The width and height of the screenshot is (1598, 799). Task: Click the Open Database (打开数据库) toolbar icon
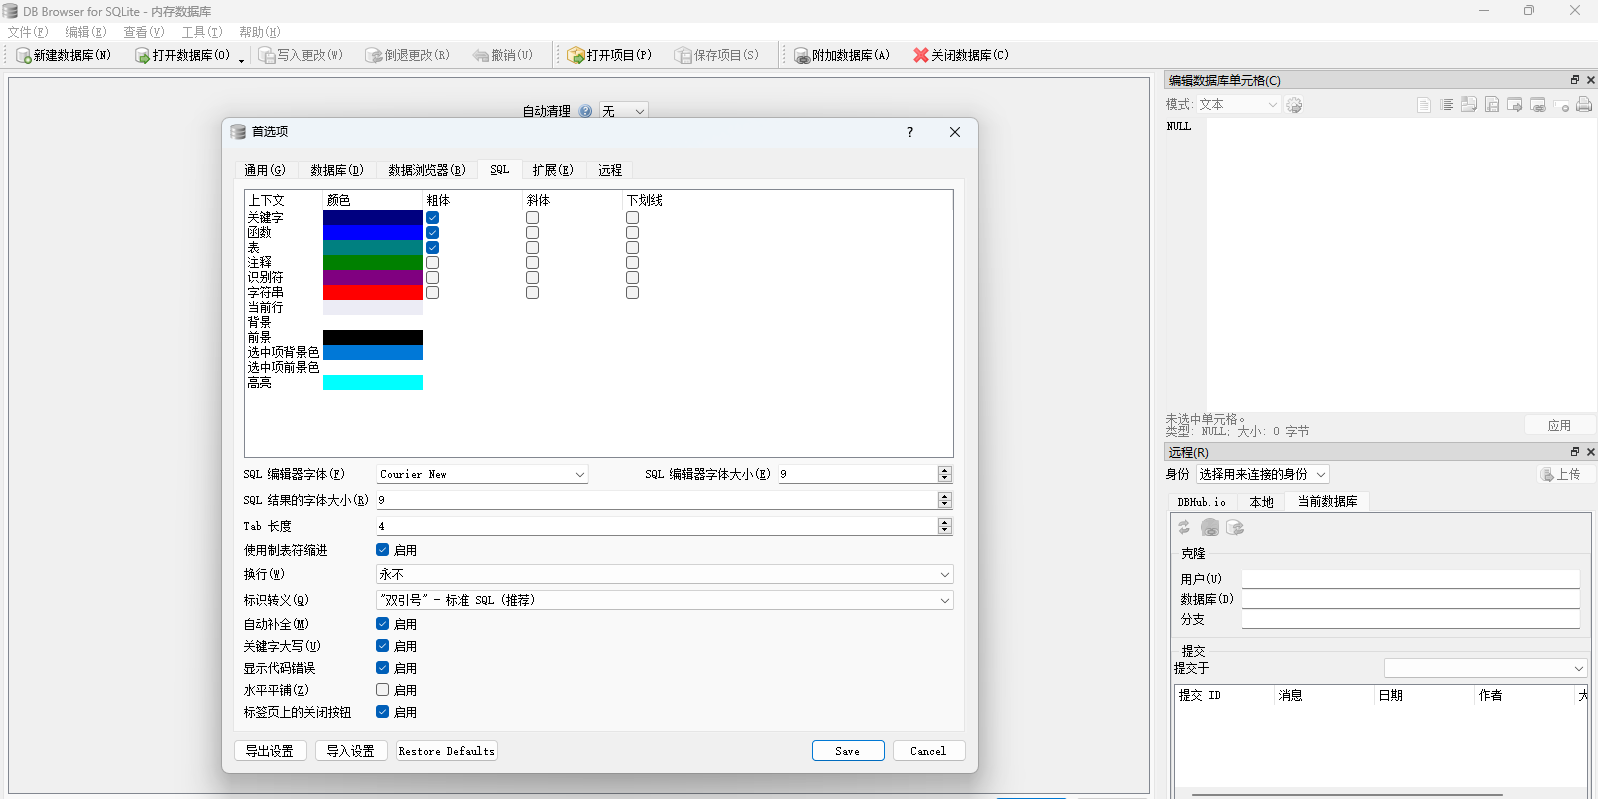tap(142, 55)
